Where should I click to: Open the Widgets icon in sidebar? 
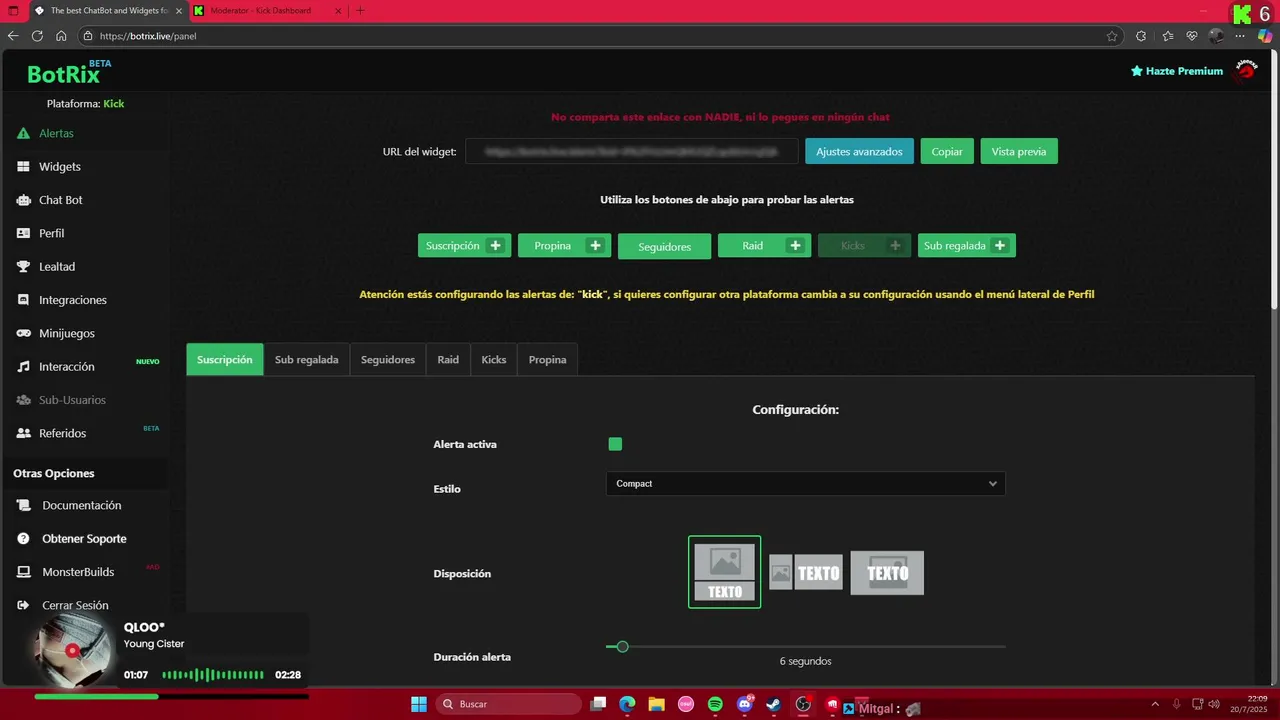(23, 167)
